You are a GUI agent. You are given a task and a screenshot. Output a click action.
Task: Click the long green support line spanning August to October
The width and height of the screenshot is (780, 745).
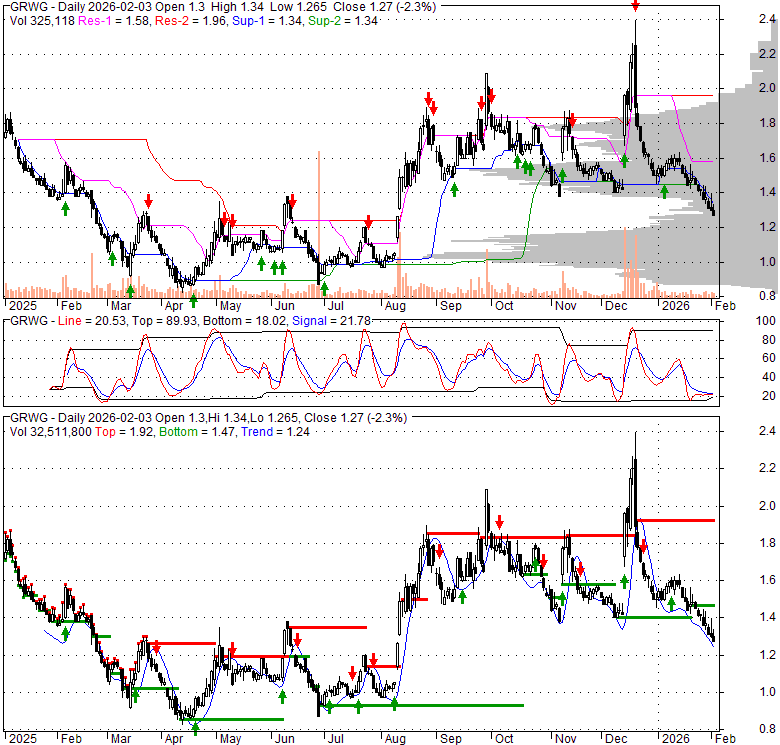click(x=422, y=705)
